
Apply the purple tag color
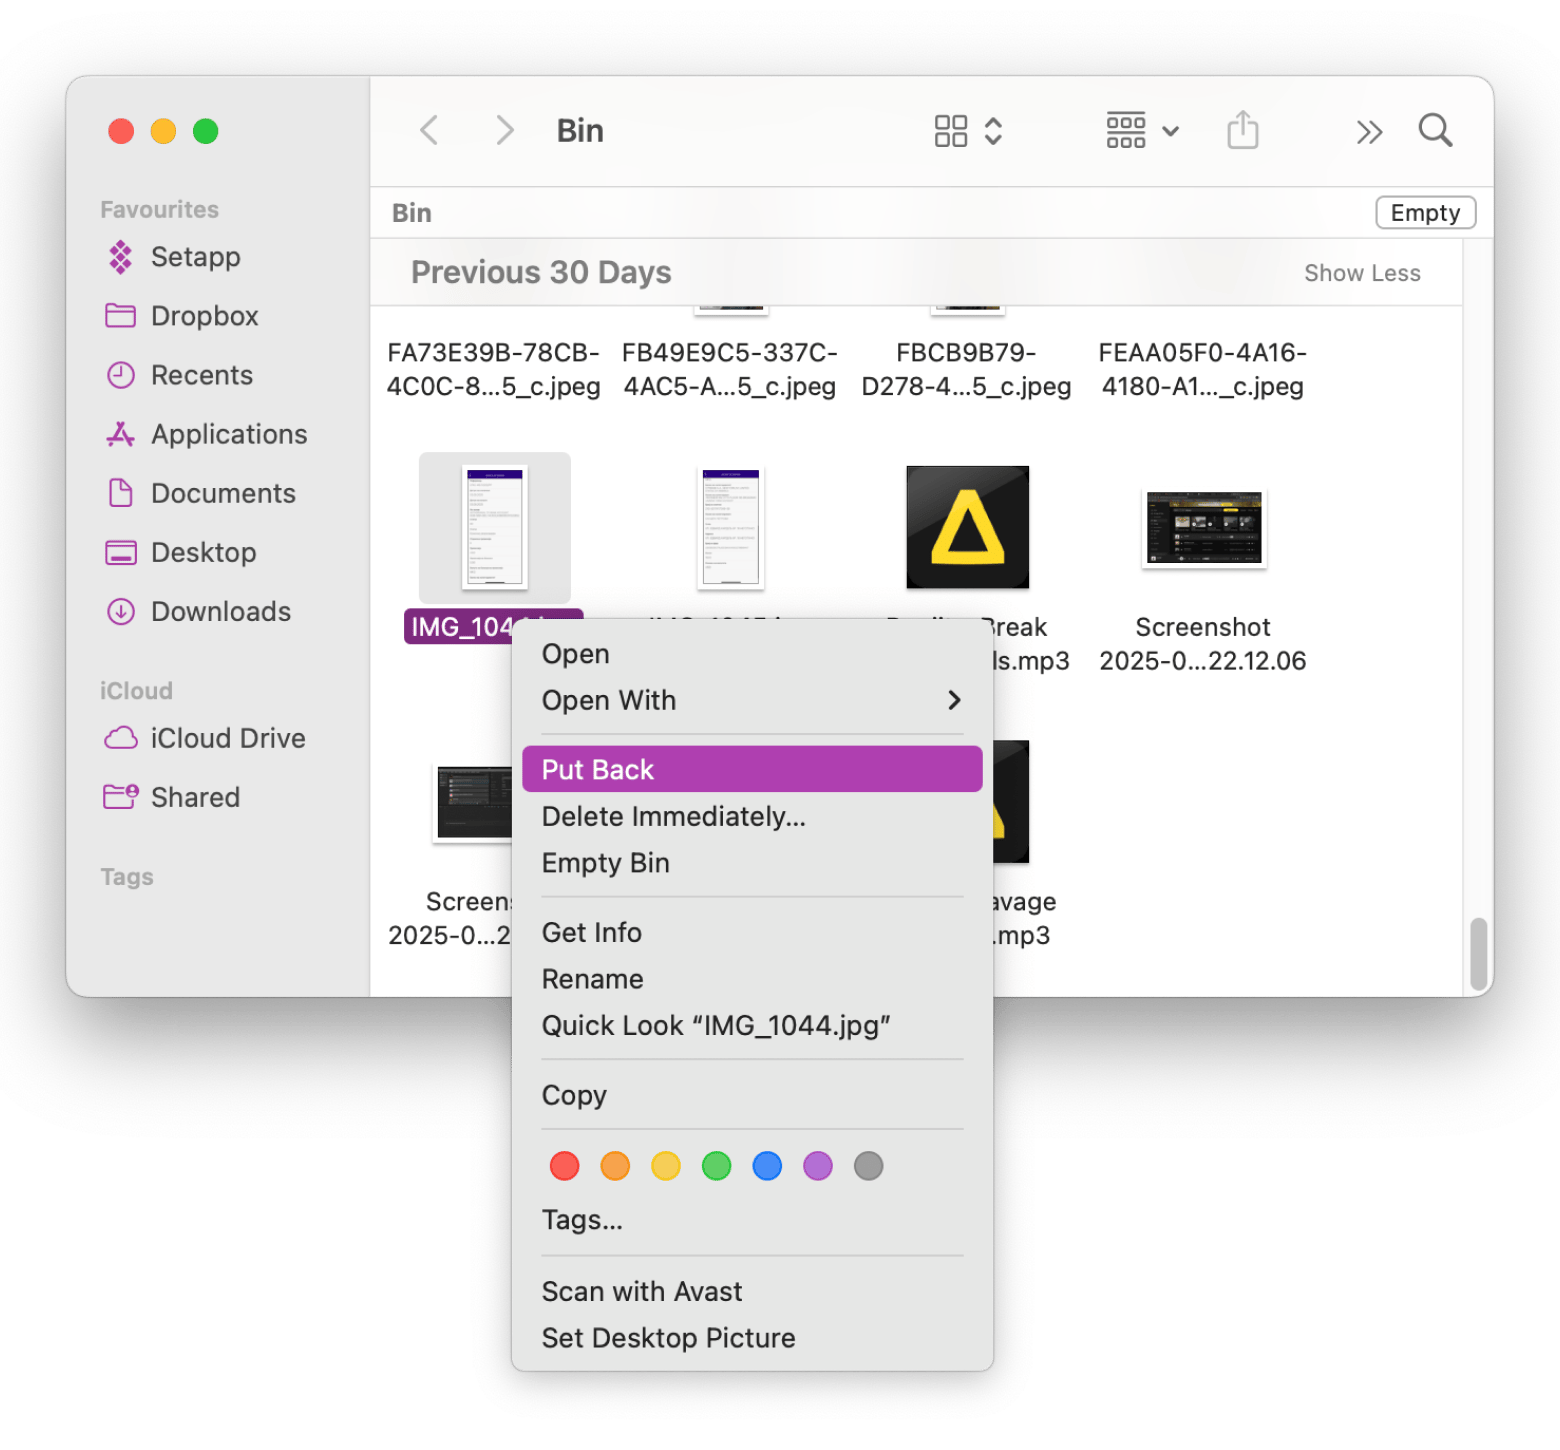[817, 1165]
